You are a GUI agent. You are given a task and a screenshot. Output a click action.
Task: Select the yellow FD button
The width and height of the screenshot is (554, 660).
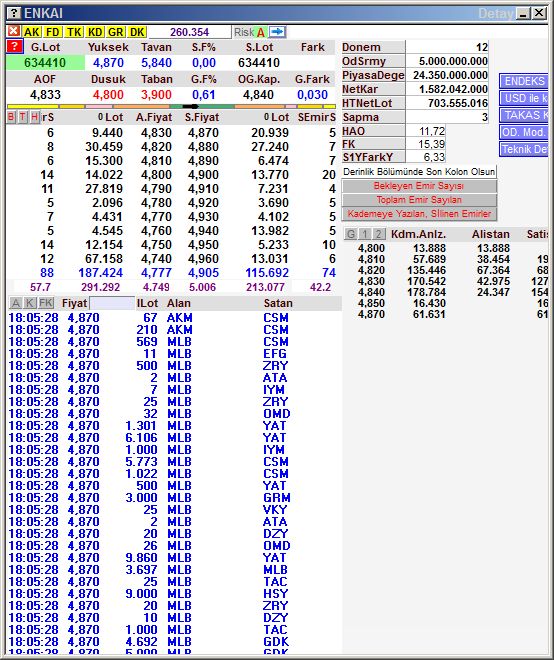(x=53, y=32)
